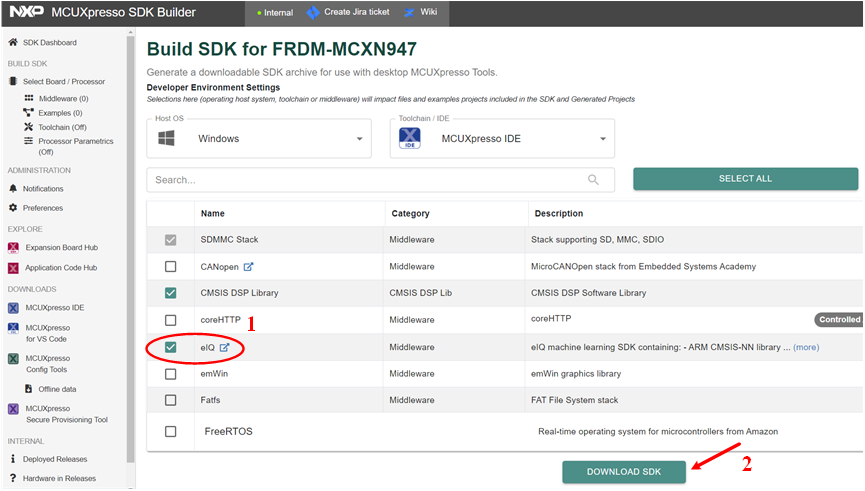The image size is (865, 491).
Task: Click the Expansion Board Hub icon
Action: pos(13,248)
